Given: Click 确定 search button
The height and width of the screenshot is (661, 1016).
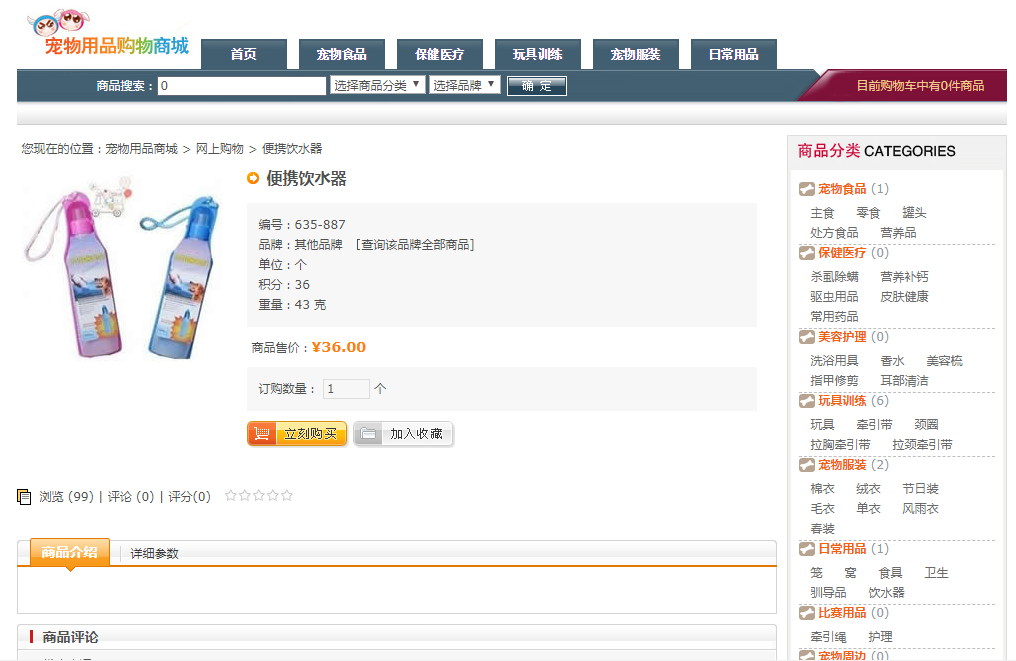Looking at the screenshot, I should 537,86.
